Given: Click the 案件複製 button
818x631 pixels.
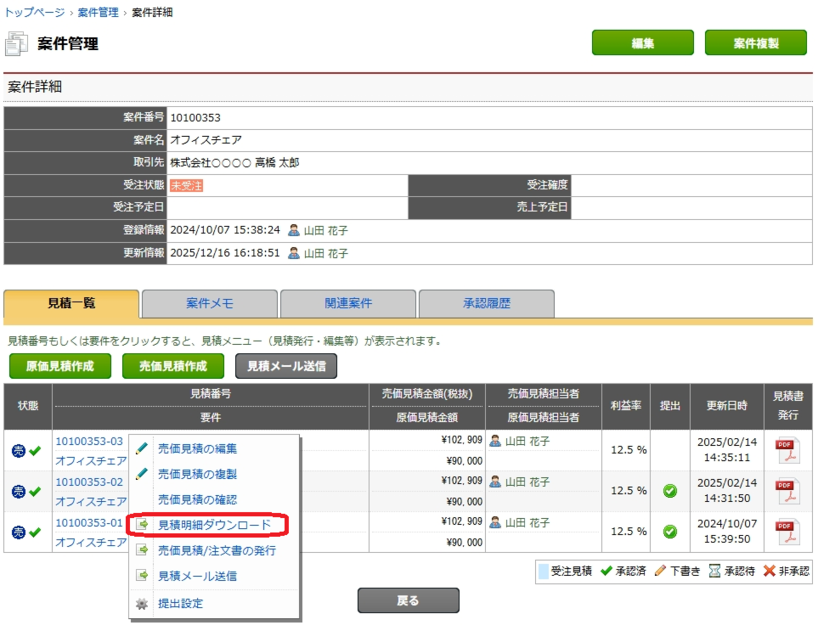Looking at the screenshot, I should tap(755, 44).
